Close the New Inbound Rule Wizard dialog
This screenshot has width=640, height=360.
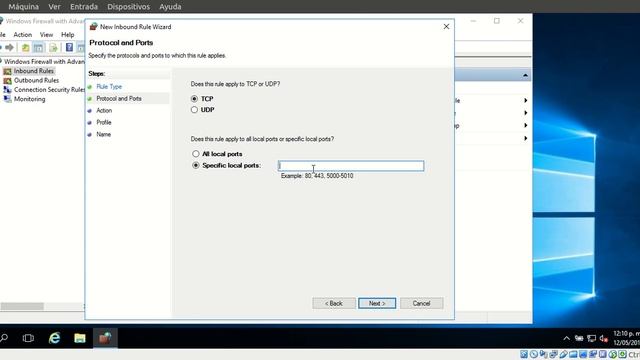[446, 27]
